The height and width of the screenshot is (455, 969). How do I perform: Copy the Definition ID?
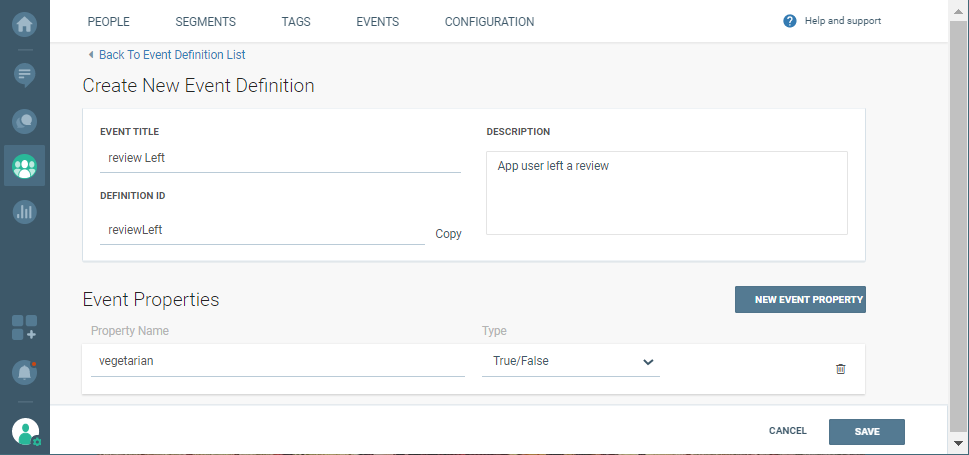pyautogui.click(x=448, y=234)
